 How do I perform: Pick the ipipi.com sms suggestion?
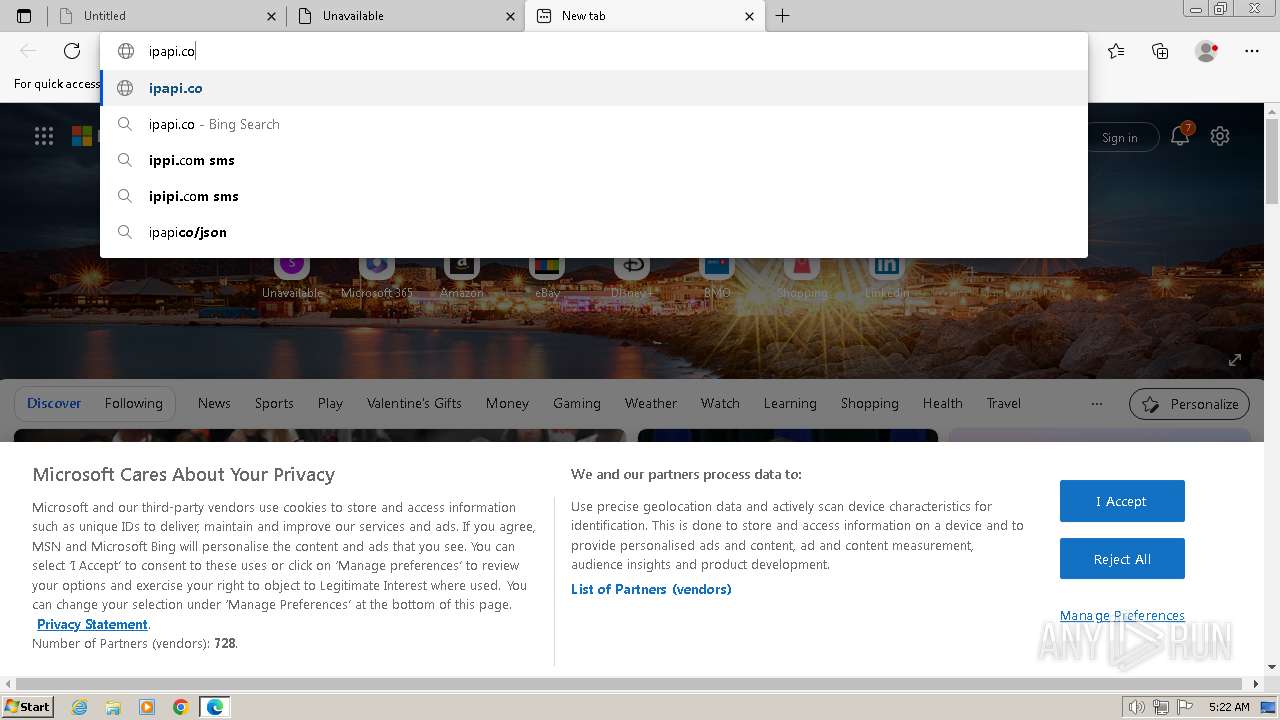tap(593, 196)
